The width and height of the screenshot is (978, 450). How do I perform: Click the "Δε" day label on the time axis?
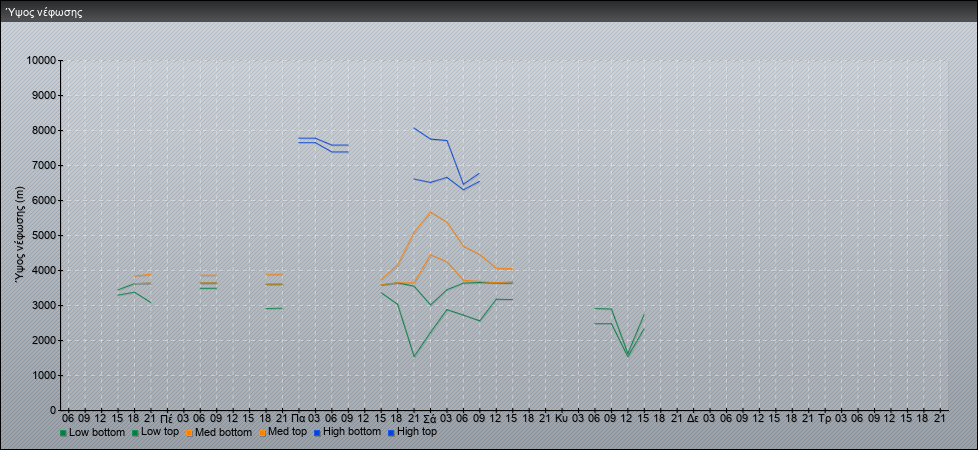pyautogui.click(x=693, y=418)
